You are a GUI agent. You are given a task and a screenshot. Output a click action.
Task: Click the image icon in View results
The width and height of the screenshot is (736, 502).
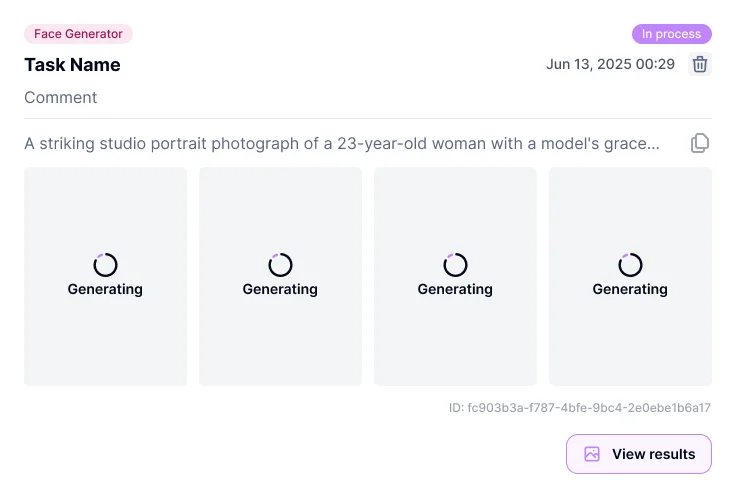tap(592, 454)
